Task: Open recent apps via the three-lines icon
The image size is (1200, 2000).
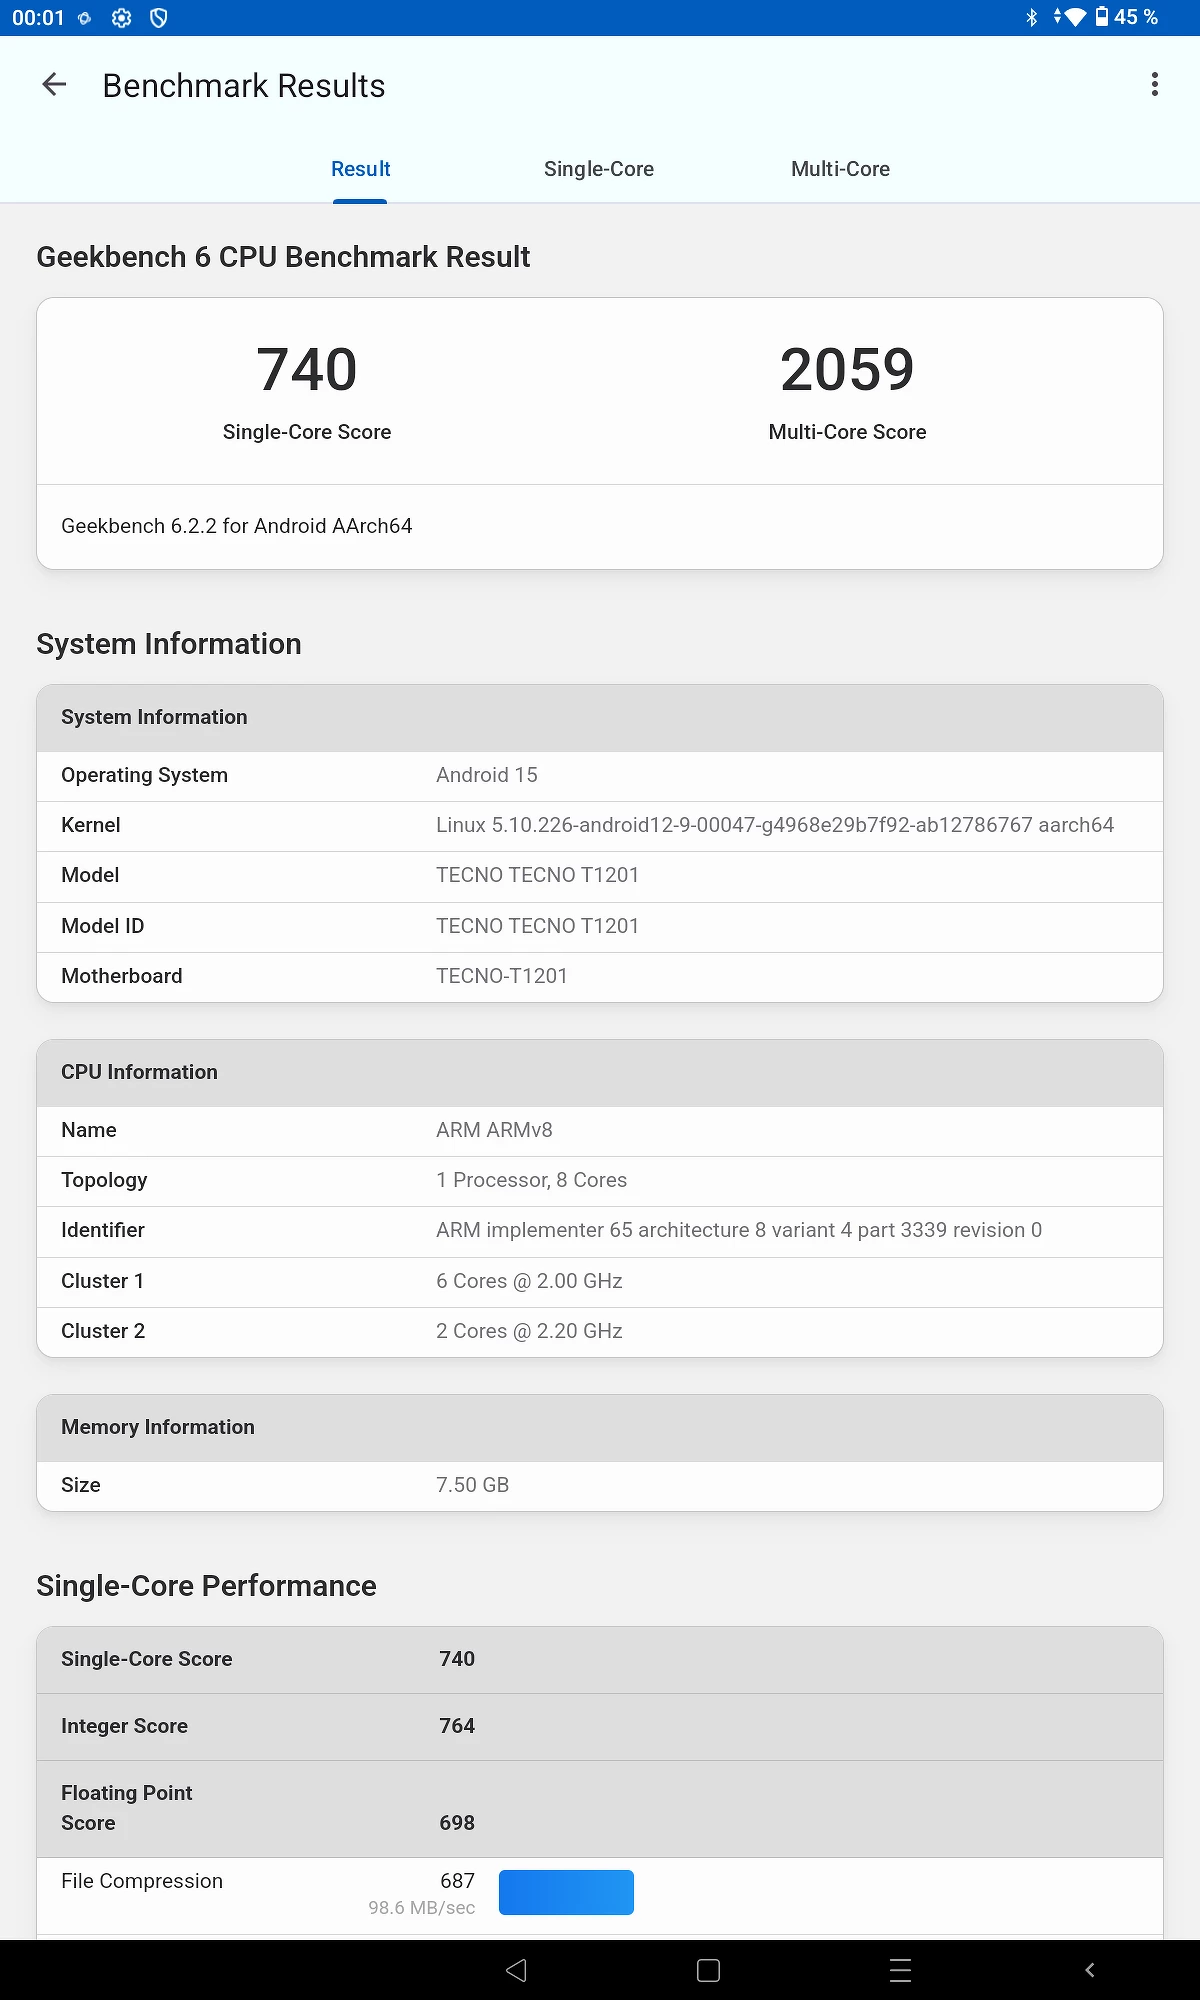Action: [900, 1970]
